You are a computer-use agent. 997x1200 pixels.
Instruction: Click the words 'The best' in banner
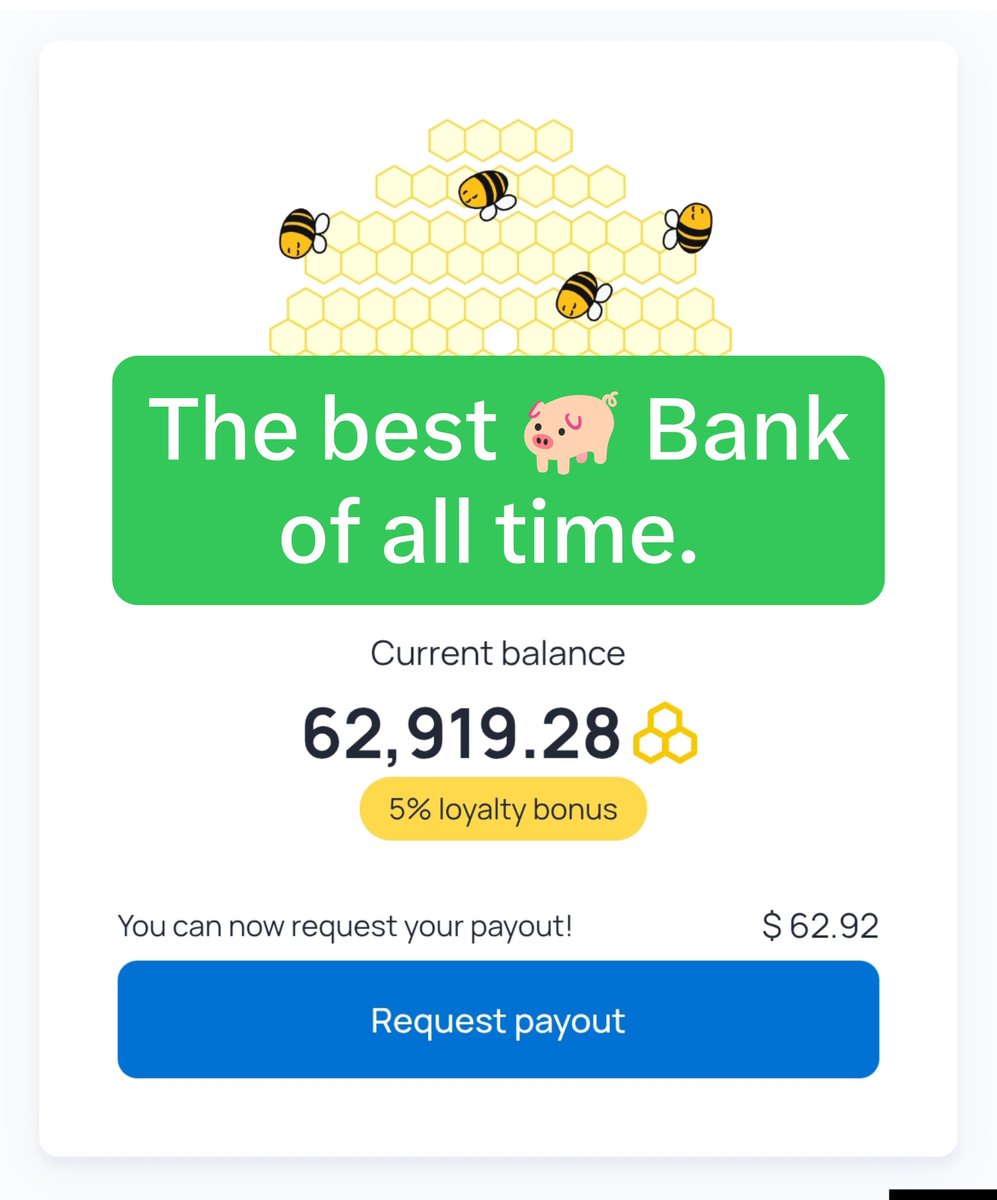pos(322,431)
